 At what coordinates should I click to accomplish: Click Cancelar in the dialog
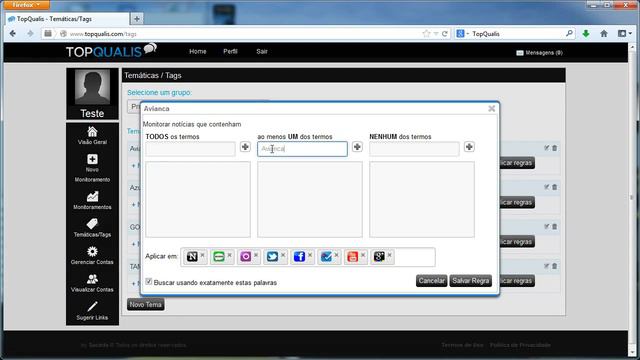tap(431, 281)
